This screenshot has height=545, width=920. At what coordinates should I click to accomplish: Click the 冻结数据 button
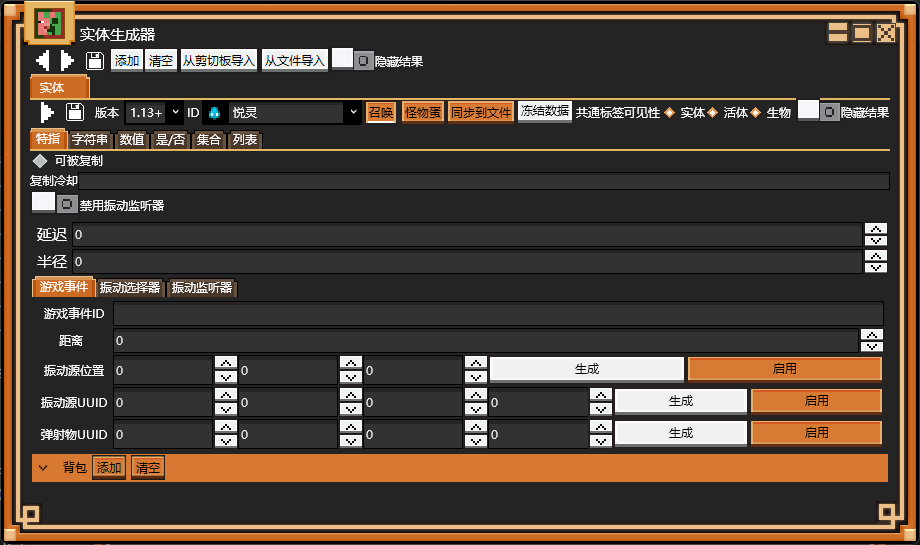click(x=544, y=111)
